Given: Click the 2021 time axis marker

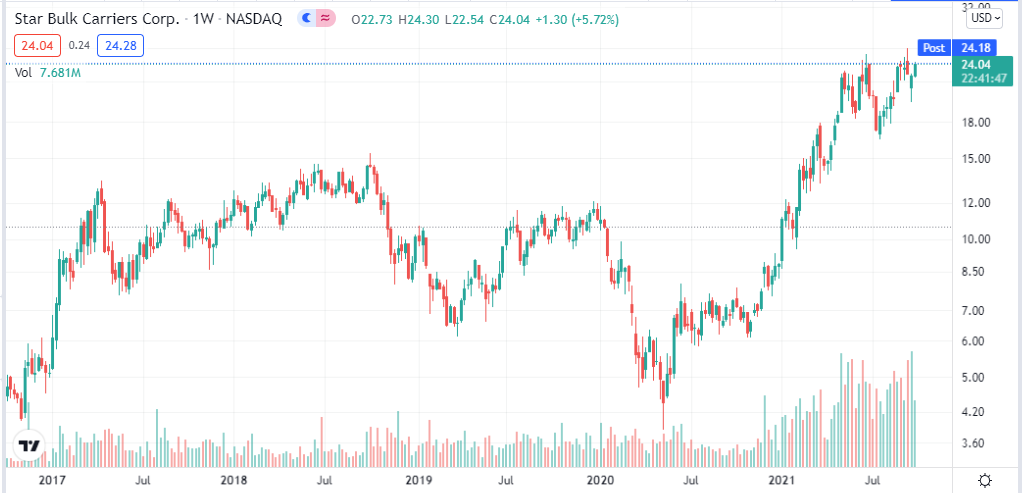Looking at the screenshot, I should 783,481.
